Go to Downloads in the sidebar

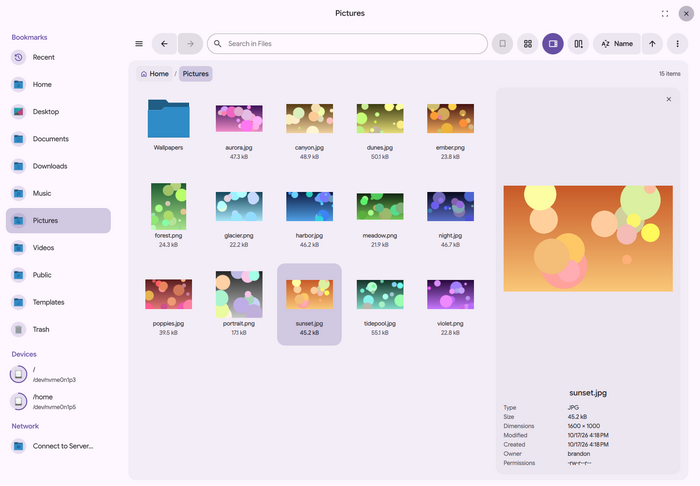(x=58, y=166)
